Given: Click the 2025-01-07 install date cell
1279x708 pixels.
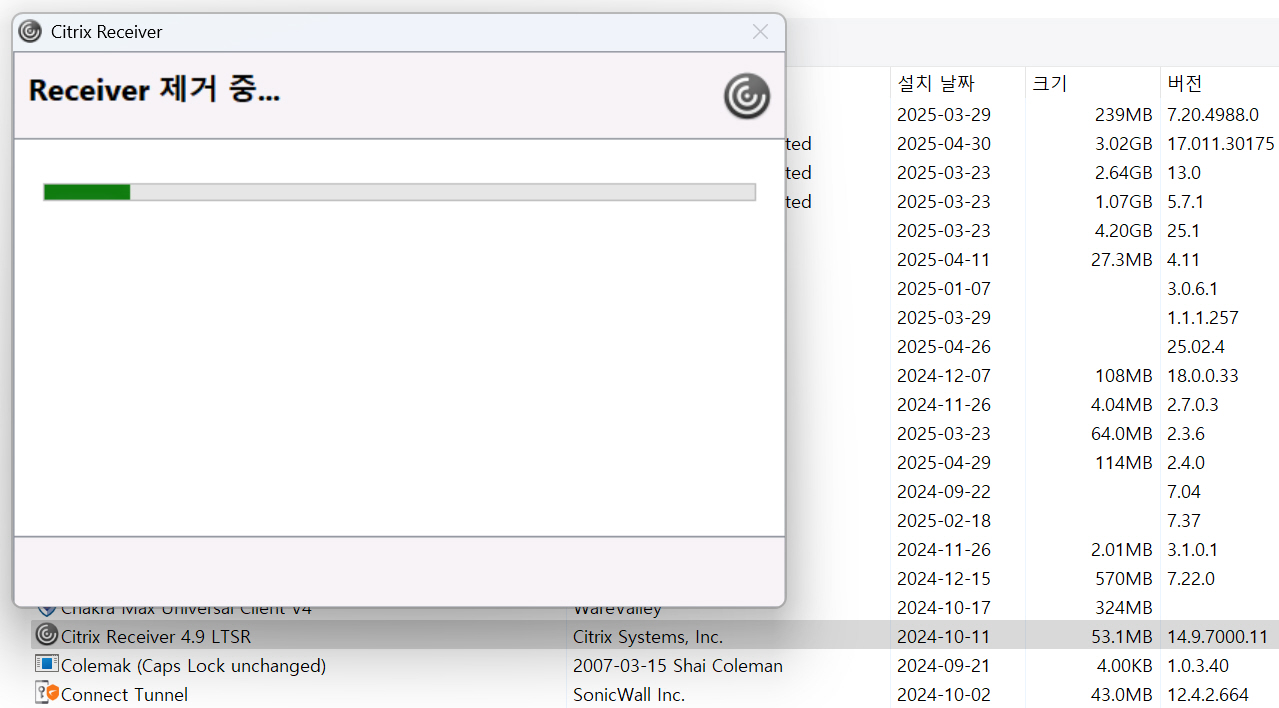Looking at the screenshot, I should (x=943, y=288).
